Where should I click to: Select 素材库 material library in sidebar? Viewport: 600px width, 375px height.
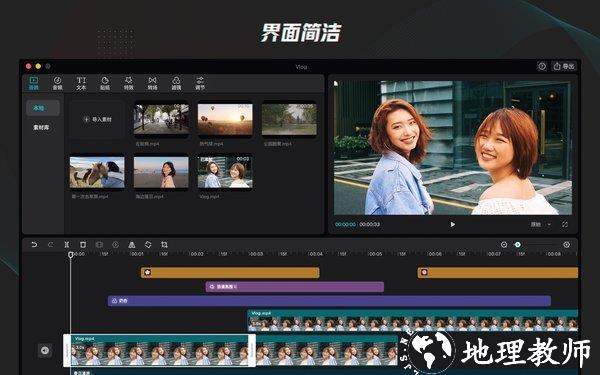click(x=41, y=127)
